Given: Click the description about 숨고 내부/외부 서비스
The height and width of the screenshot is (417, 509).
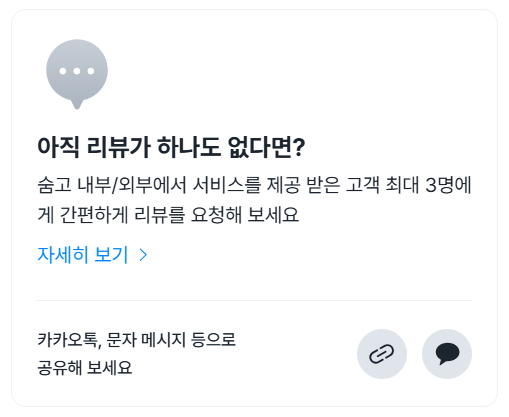Looking at the screenshot, I should (x=254, y=200).
